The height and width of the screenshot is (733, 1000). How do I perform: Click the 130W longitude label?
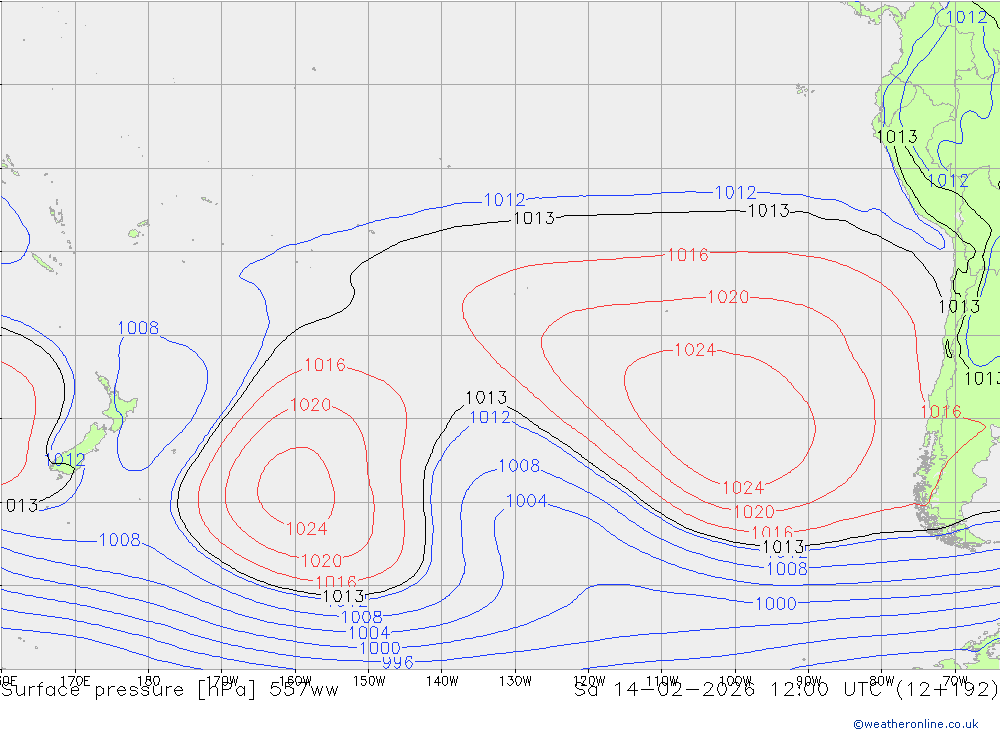click(515, 681)
